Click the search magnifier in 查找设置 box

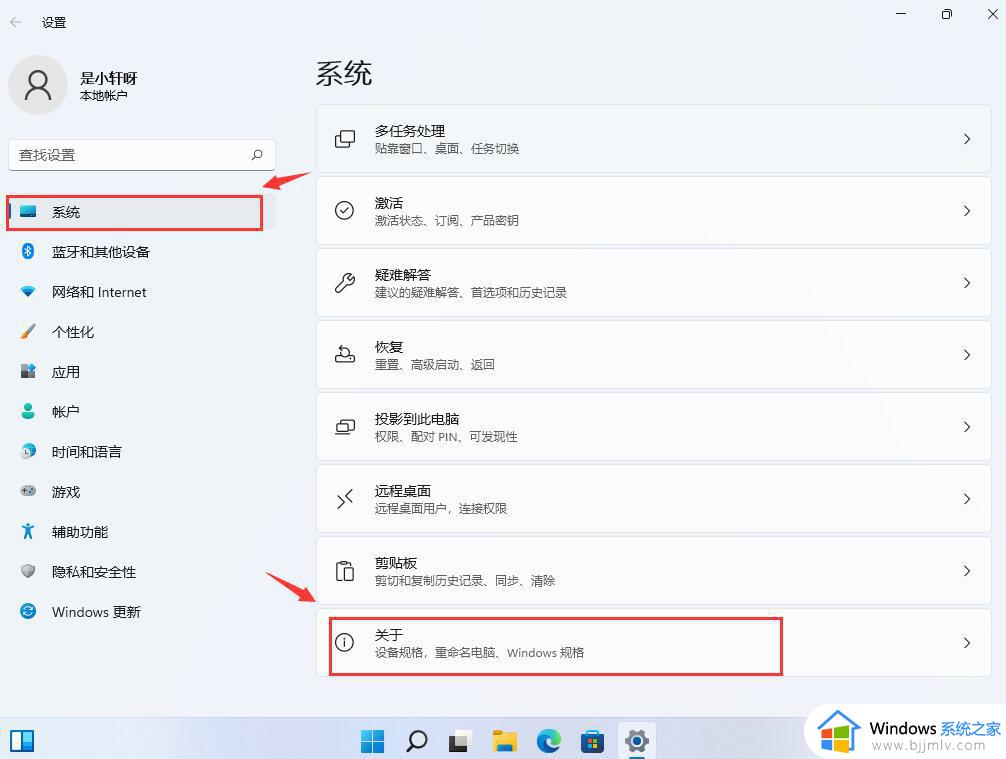coord(257,155)
